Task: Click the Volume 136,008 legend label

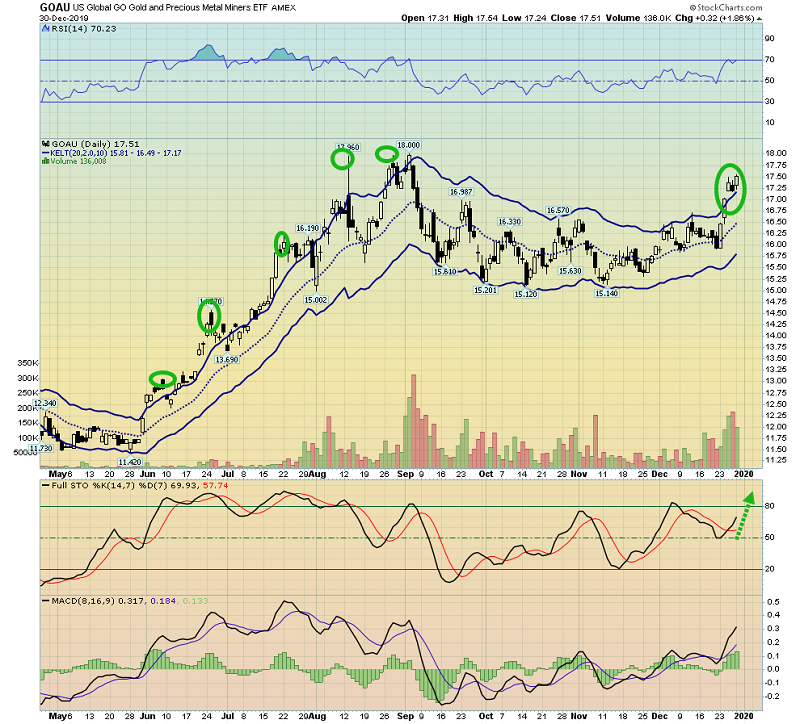Action: click(78, 161)
